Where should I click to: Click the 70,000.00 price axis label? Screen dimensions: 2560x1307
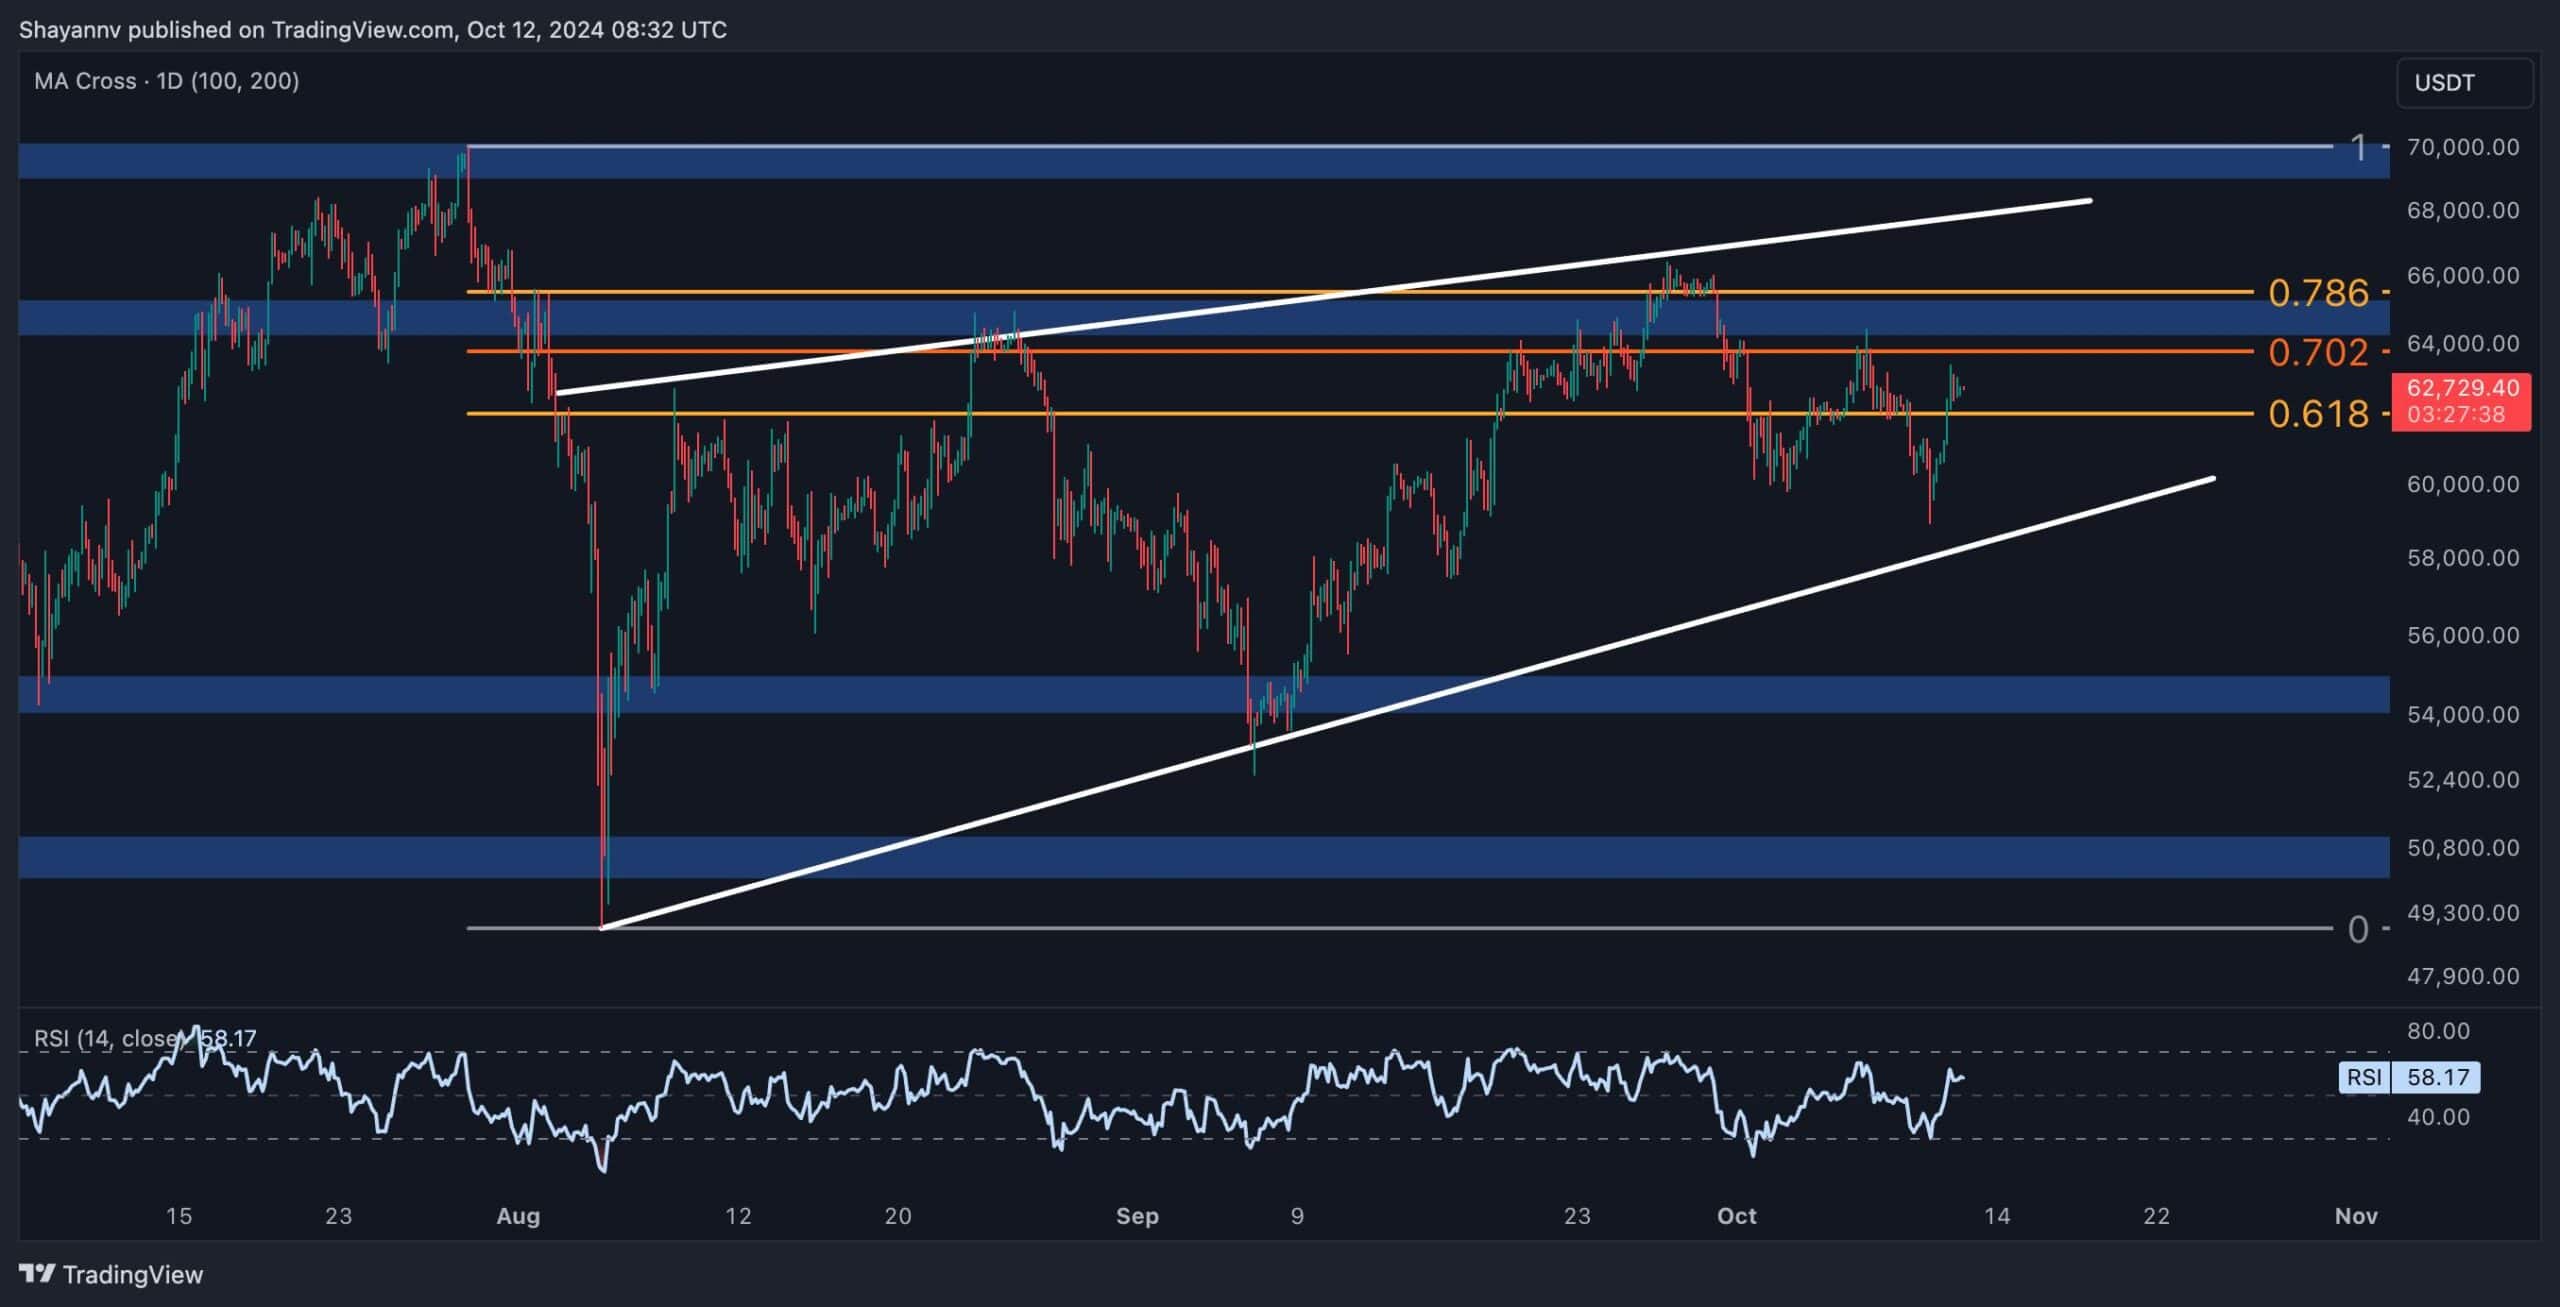[2461, 147]
